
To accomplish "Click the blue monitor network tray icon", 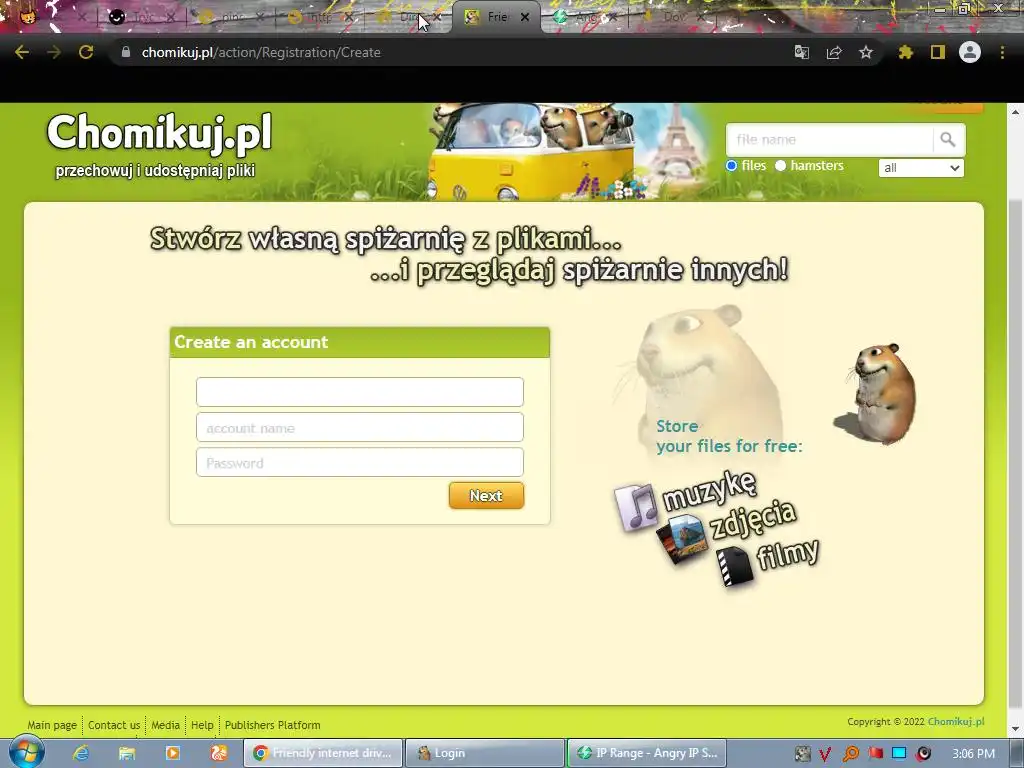I will point(899,754).
